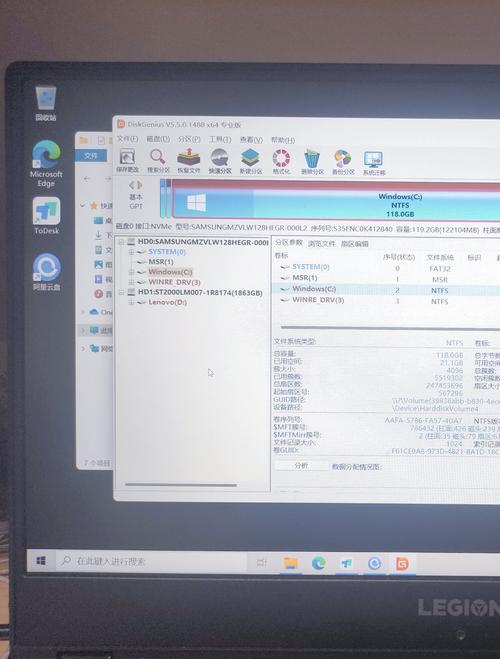The height and width of the screenshot is (659, 500).
Task: Switch to the 浏览文件 tab
Action: (x=321, y=243)
